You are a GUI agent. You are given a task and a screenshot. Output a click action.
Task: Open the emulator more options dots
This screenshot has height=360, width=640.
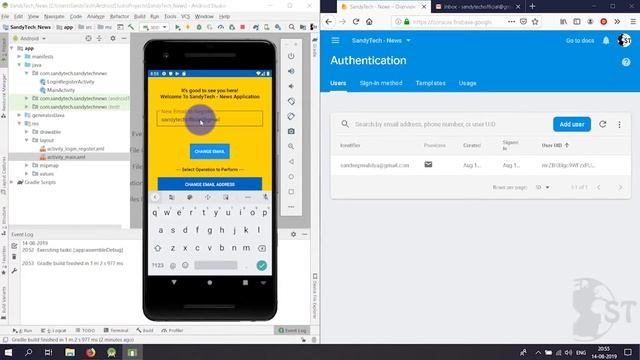291,207
